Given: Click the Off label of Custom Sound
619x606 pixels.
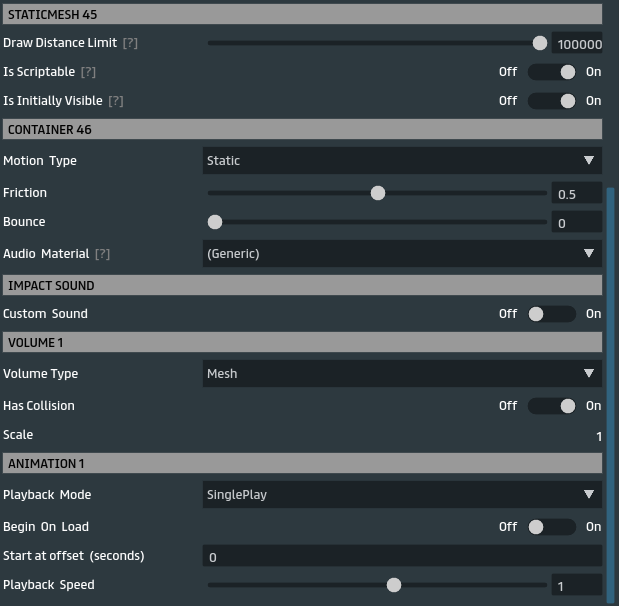Looking at the screenshot, I should click(508, 314).
